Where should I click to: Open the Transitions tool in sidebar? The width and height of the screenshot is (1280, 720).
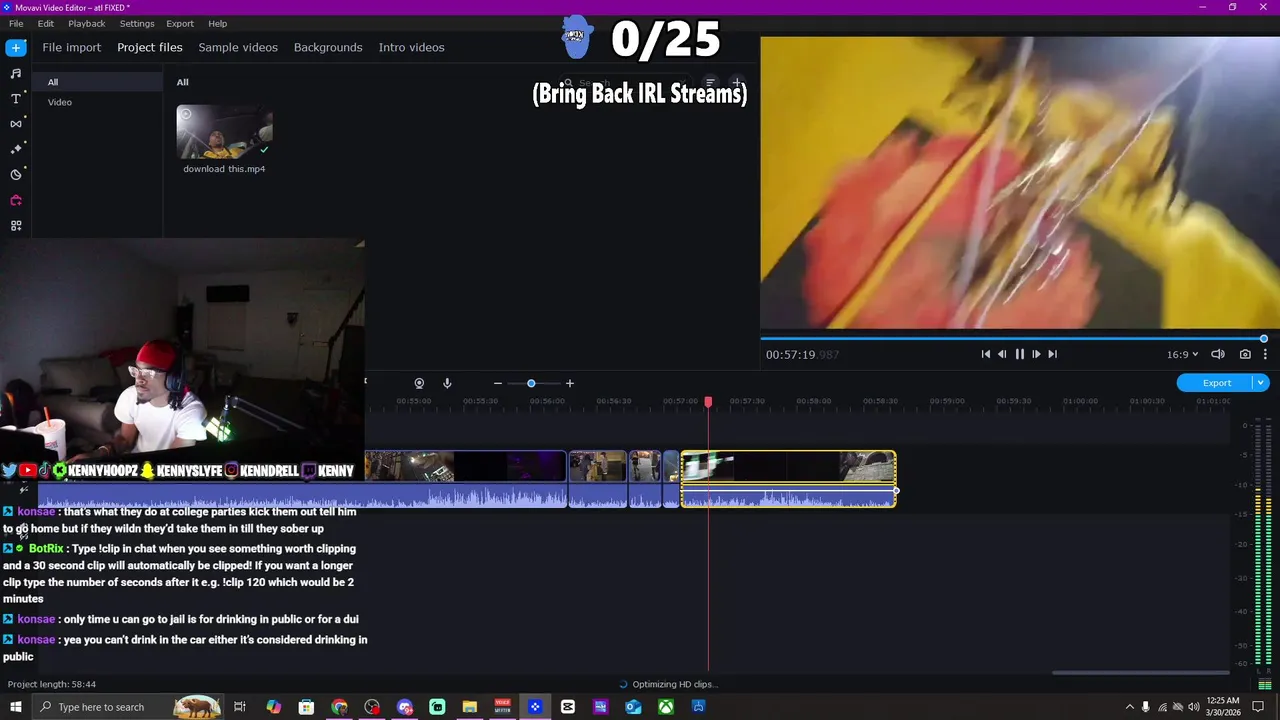click(x=16, y=124)
